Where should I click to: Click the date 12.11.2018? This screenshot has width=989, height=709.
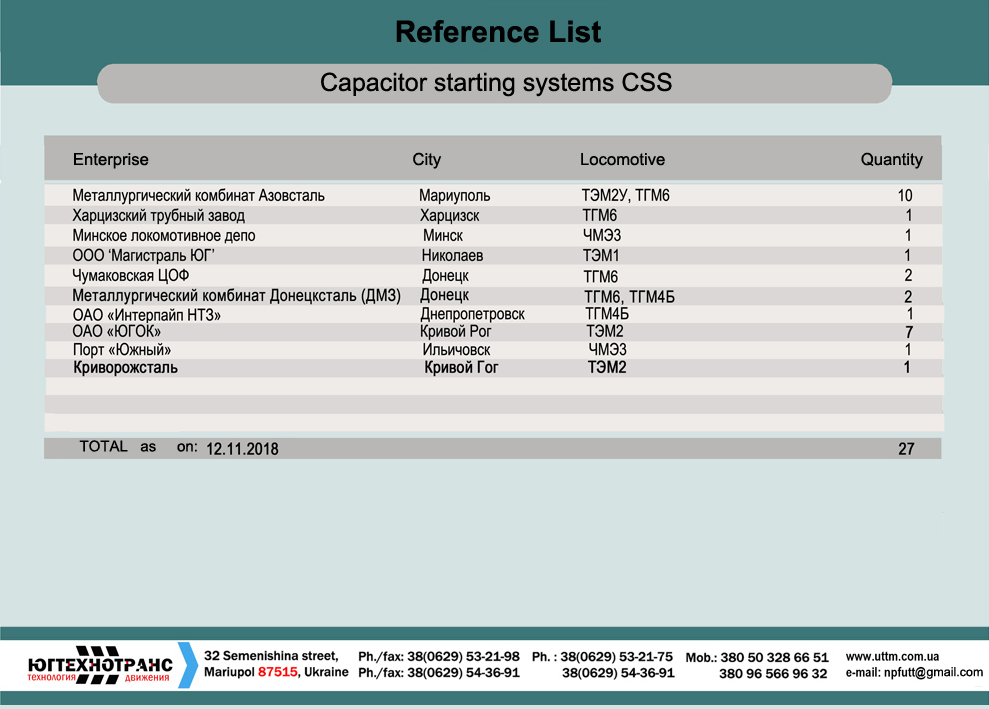tap(242, 449)
